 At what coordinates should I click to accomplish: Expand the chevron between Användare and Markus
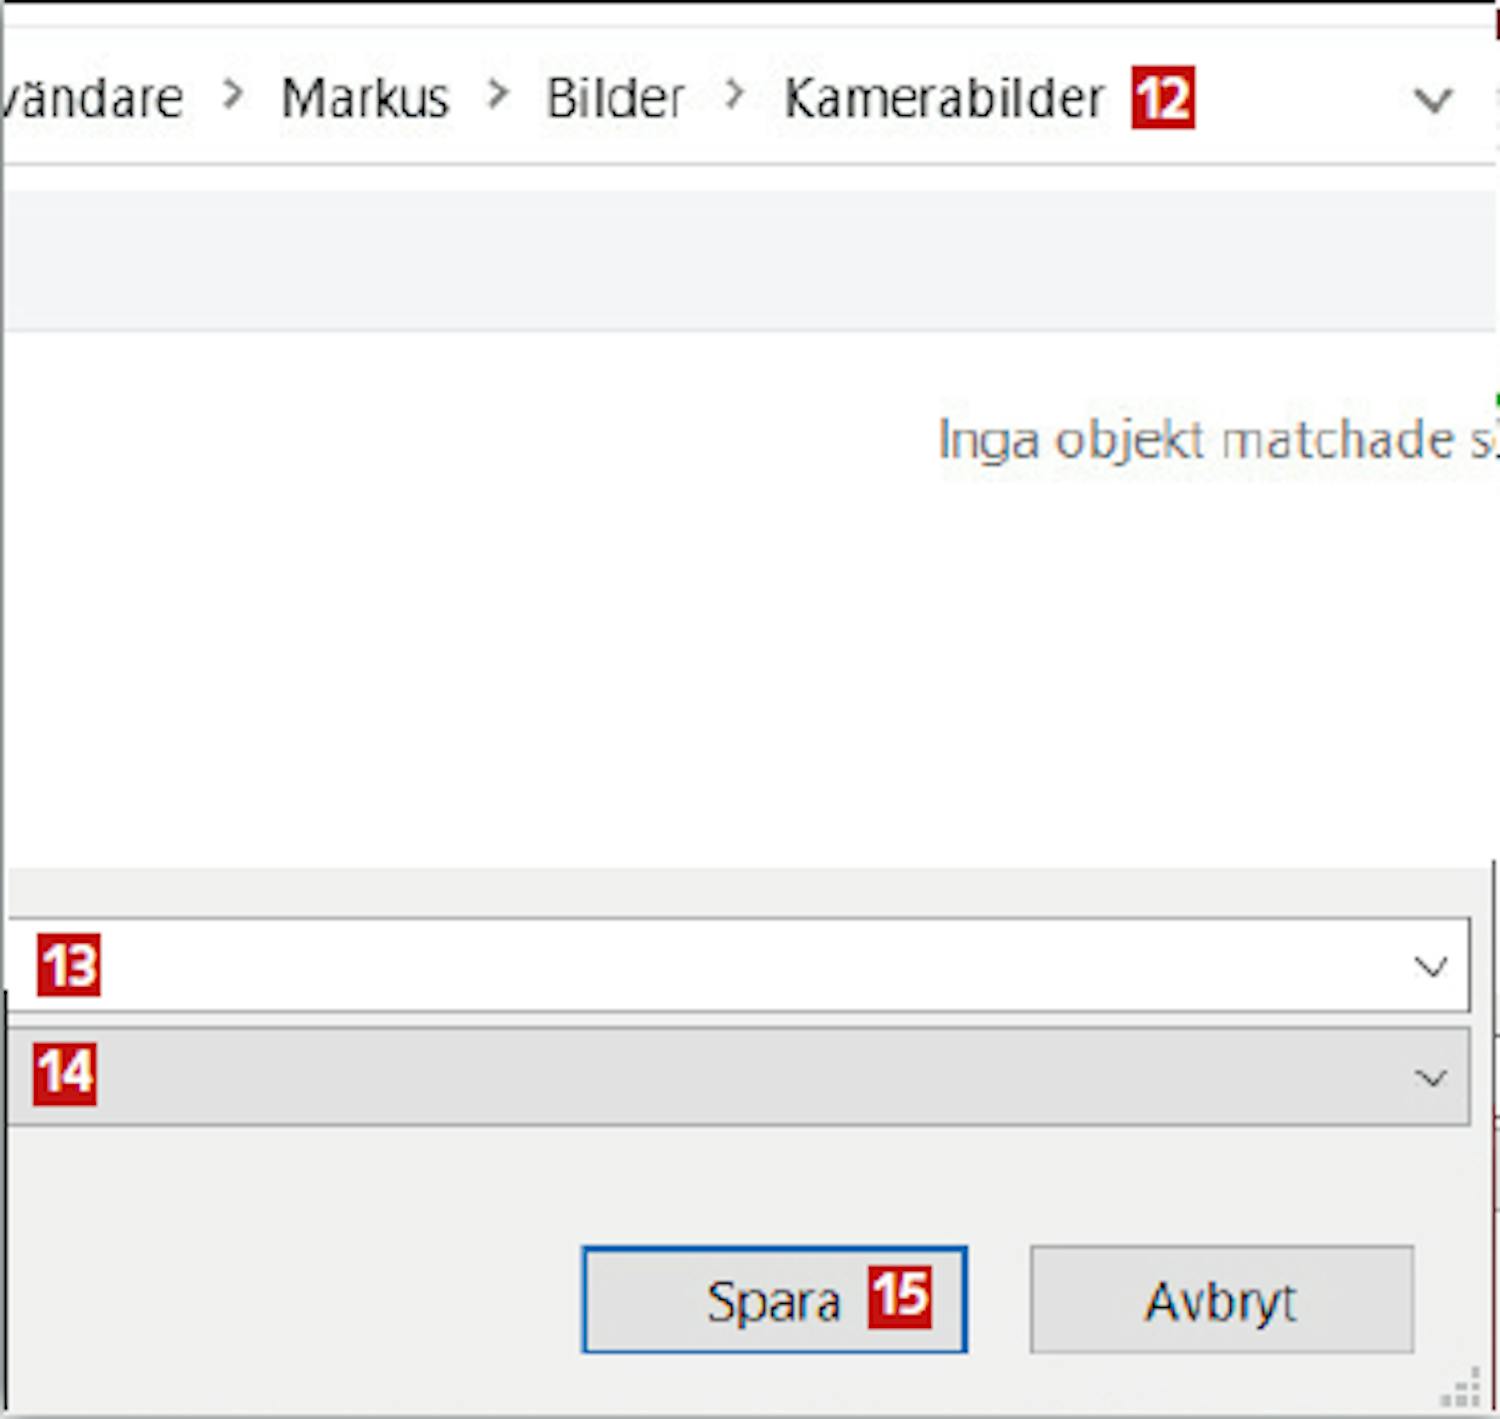pos(233,95)
